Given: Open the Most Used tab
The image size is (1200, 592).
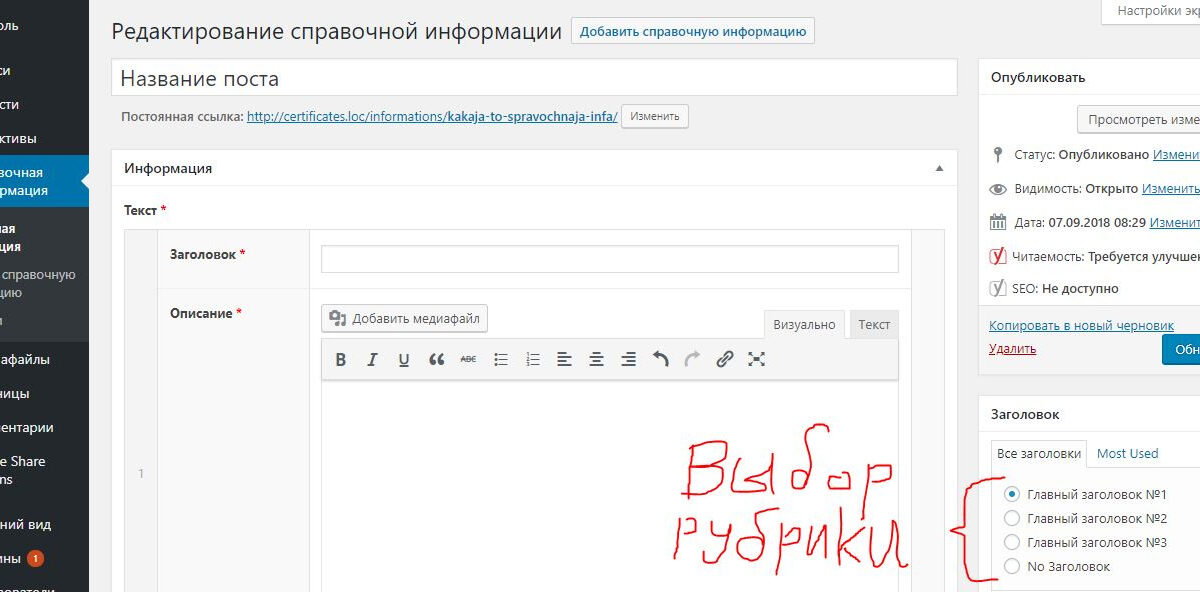Looking at the screenshot, I should 1127,453.
